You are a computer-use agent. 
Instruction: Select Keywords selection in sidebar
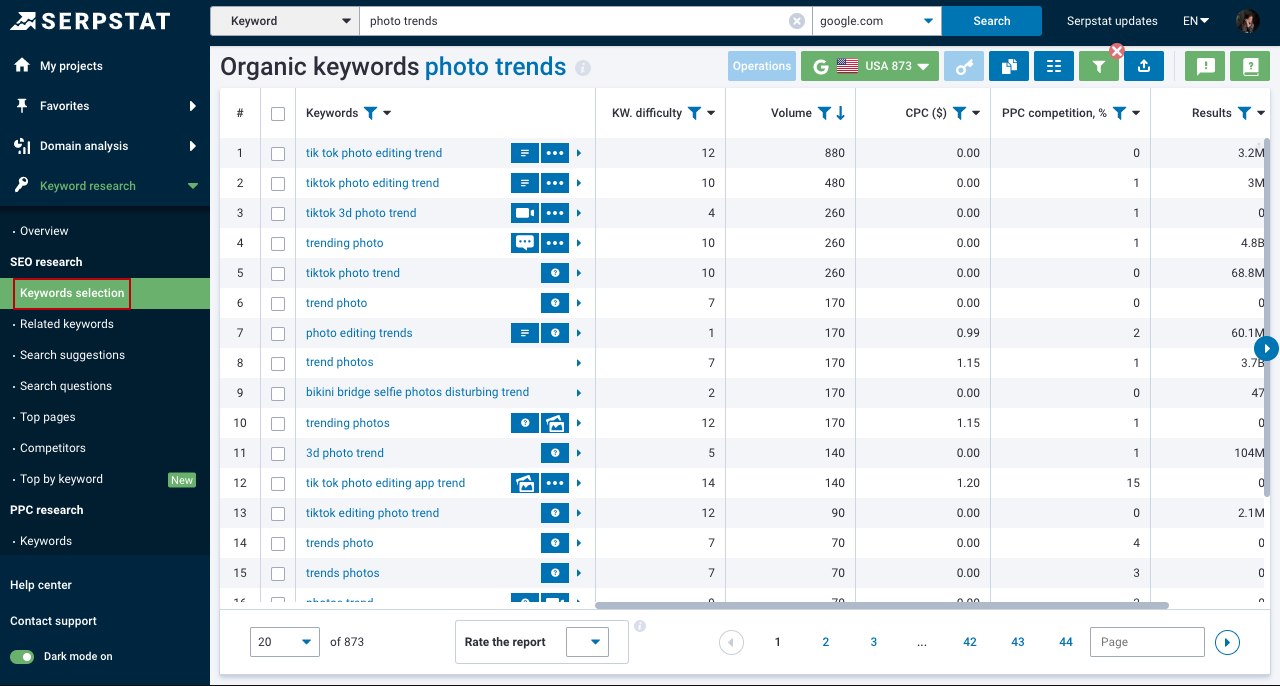72,293
